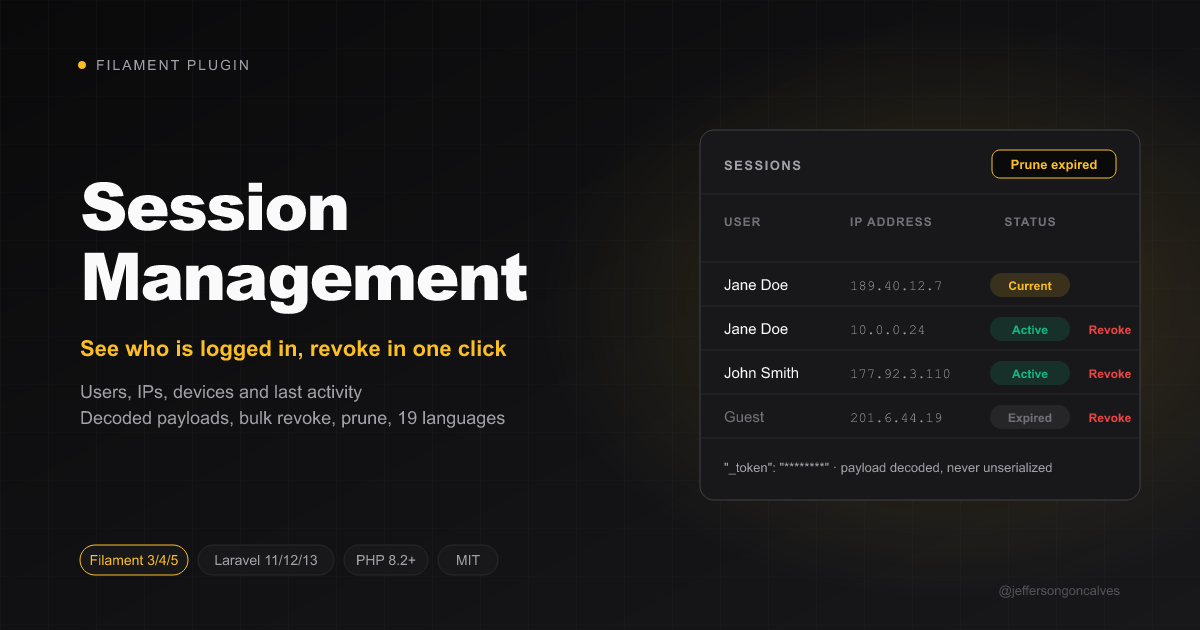
Task: Click the SESSIONS panel title
Action: coord(763,165)
